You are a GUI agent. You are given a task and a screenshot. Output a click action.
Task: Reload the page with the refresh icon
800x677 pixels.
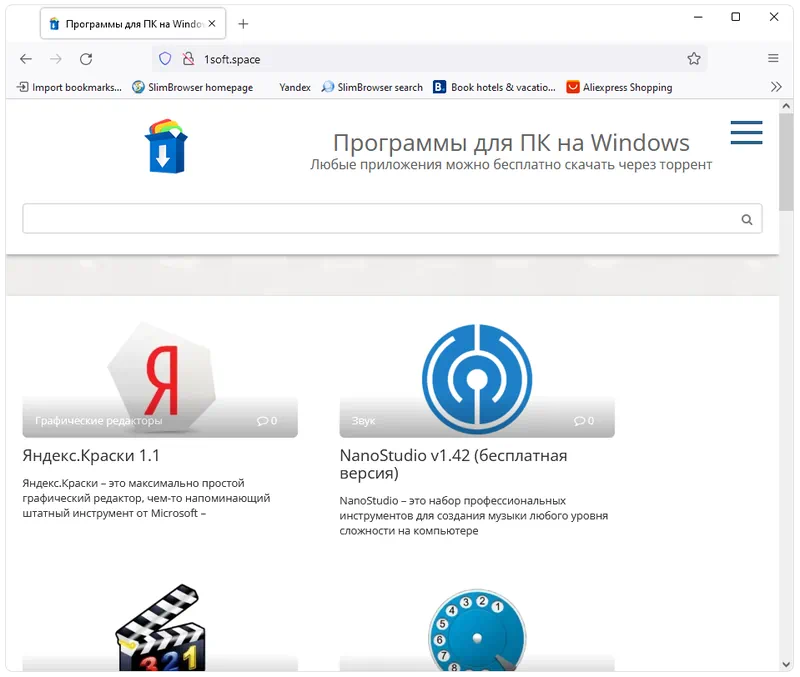[86, 59]
